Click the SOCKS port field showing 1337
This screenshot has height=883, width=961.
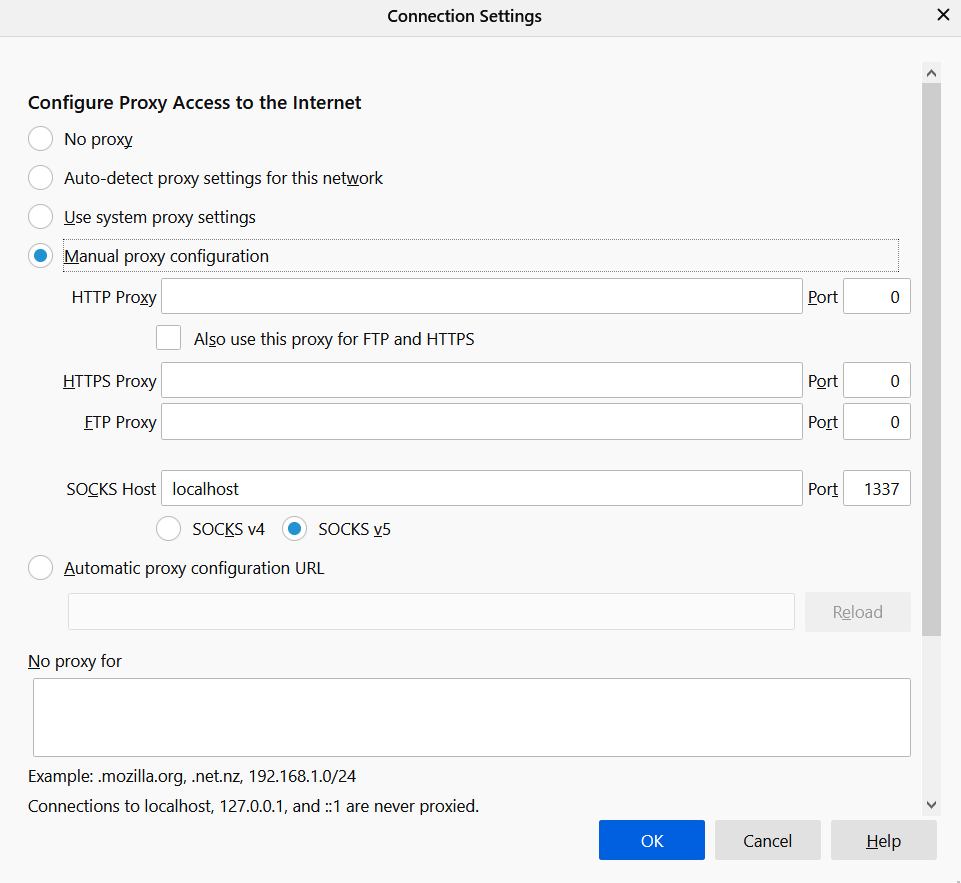click(x=876, y=489)
